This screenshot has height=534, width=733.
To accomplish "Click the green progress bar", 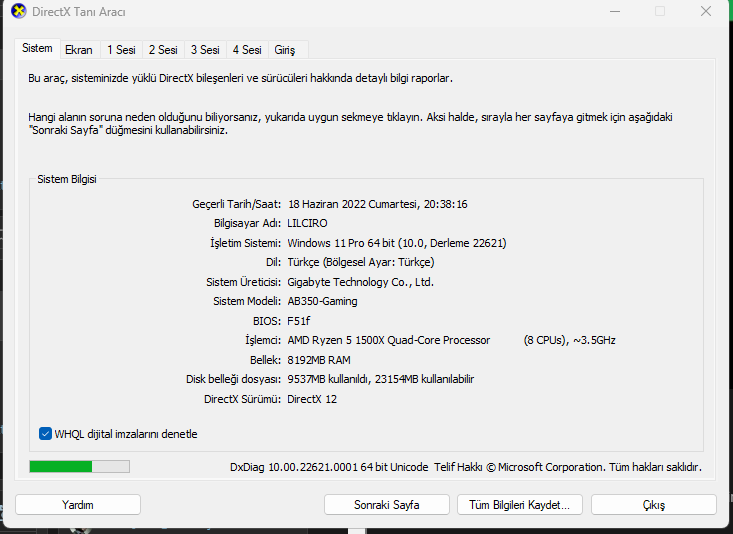I will (x=79, y=466).
